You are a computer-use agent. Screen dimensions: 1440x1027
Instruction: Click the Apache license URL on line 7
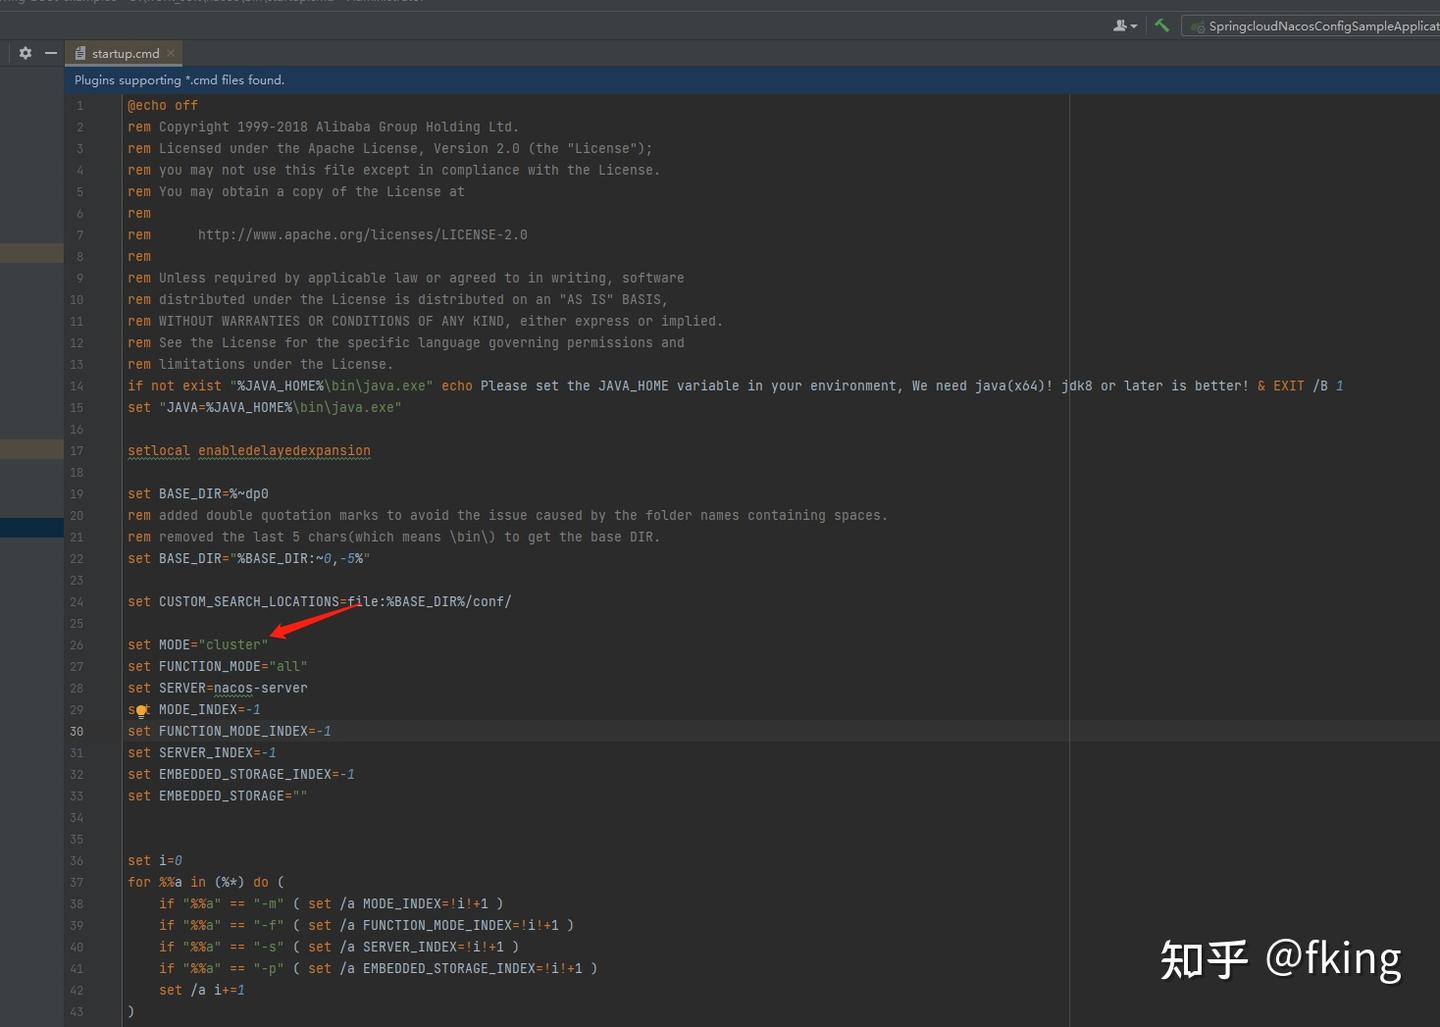coord(362,234)
